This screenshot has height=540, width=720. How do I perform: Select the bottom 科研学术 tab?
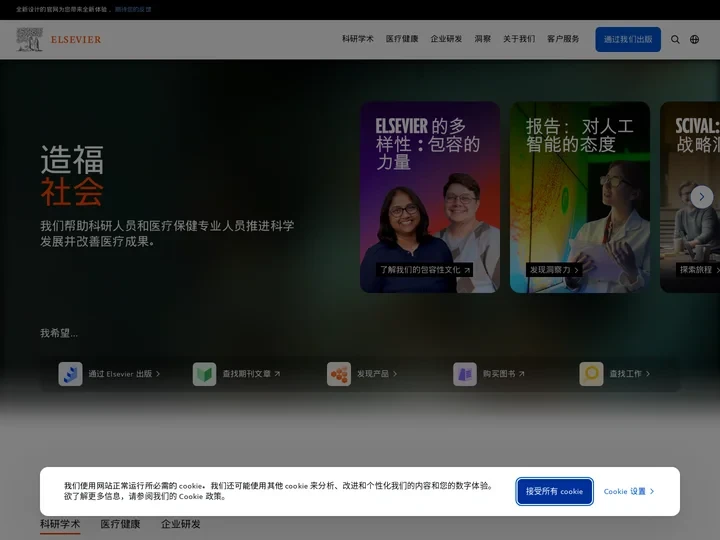[60, 524]
